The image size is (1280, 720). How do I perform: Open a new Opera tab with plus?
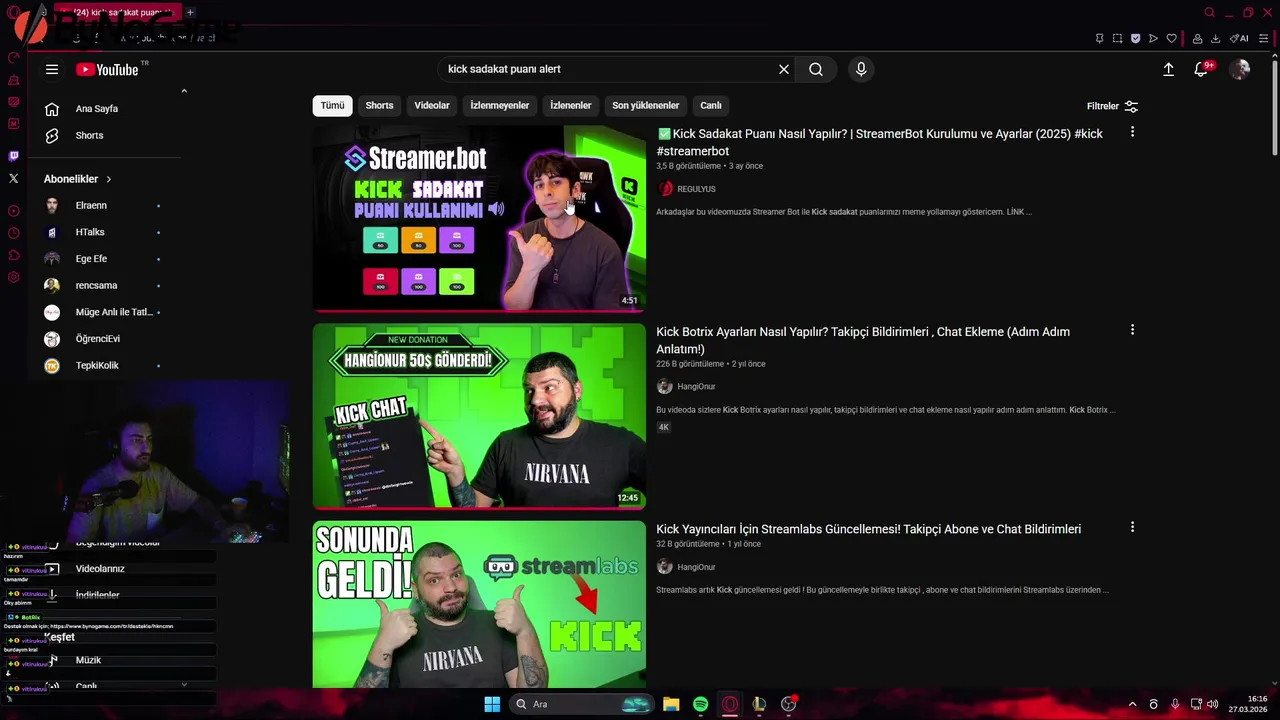pyautogui.click(x=189, y=13)
